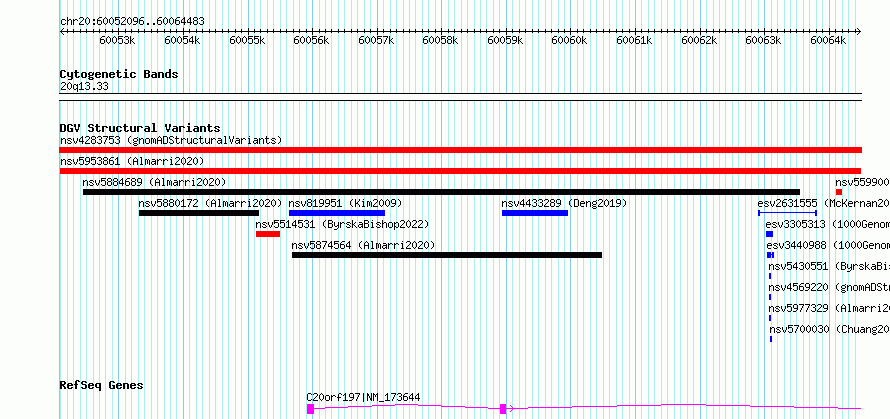
Task: Open the nsv5514531 (ByrskaBishop2022) label
Action: [x=342, y=224]
